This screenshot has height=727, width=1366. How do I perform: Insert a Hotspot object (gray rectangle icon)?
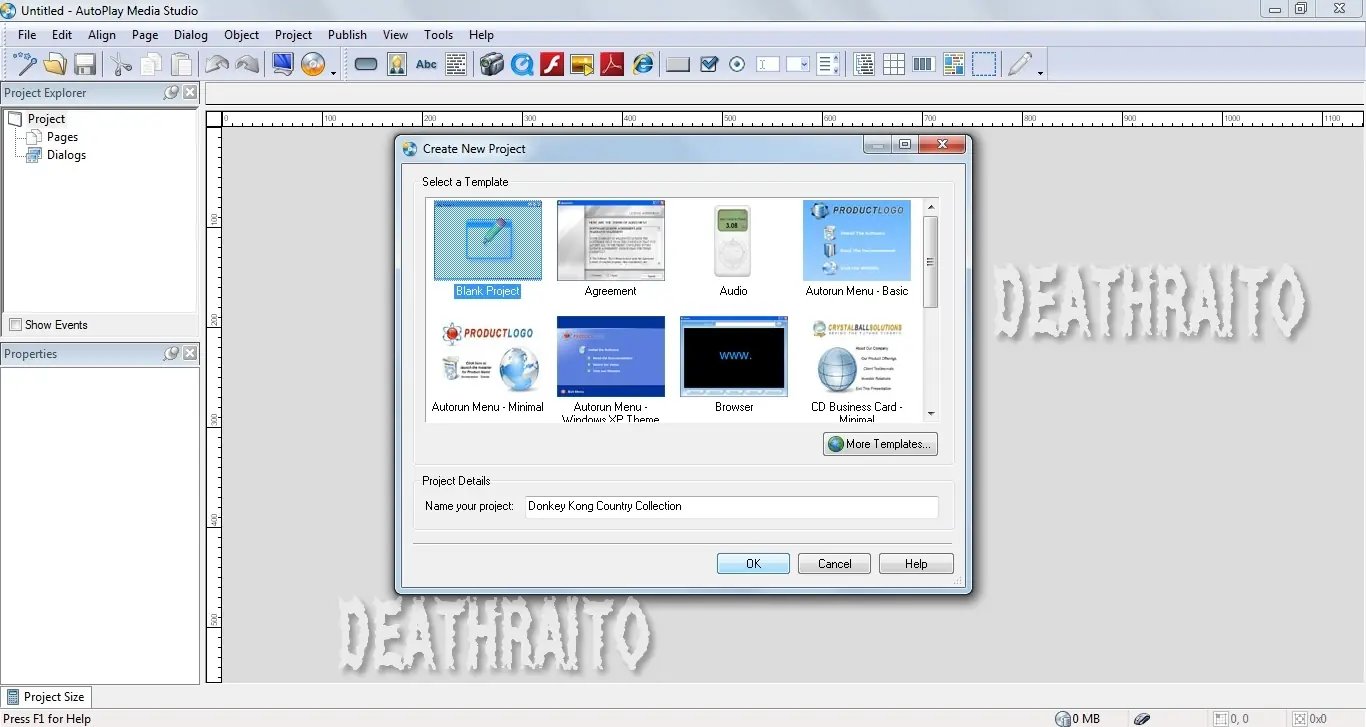(678, 65)
